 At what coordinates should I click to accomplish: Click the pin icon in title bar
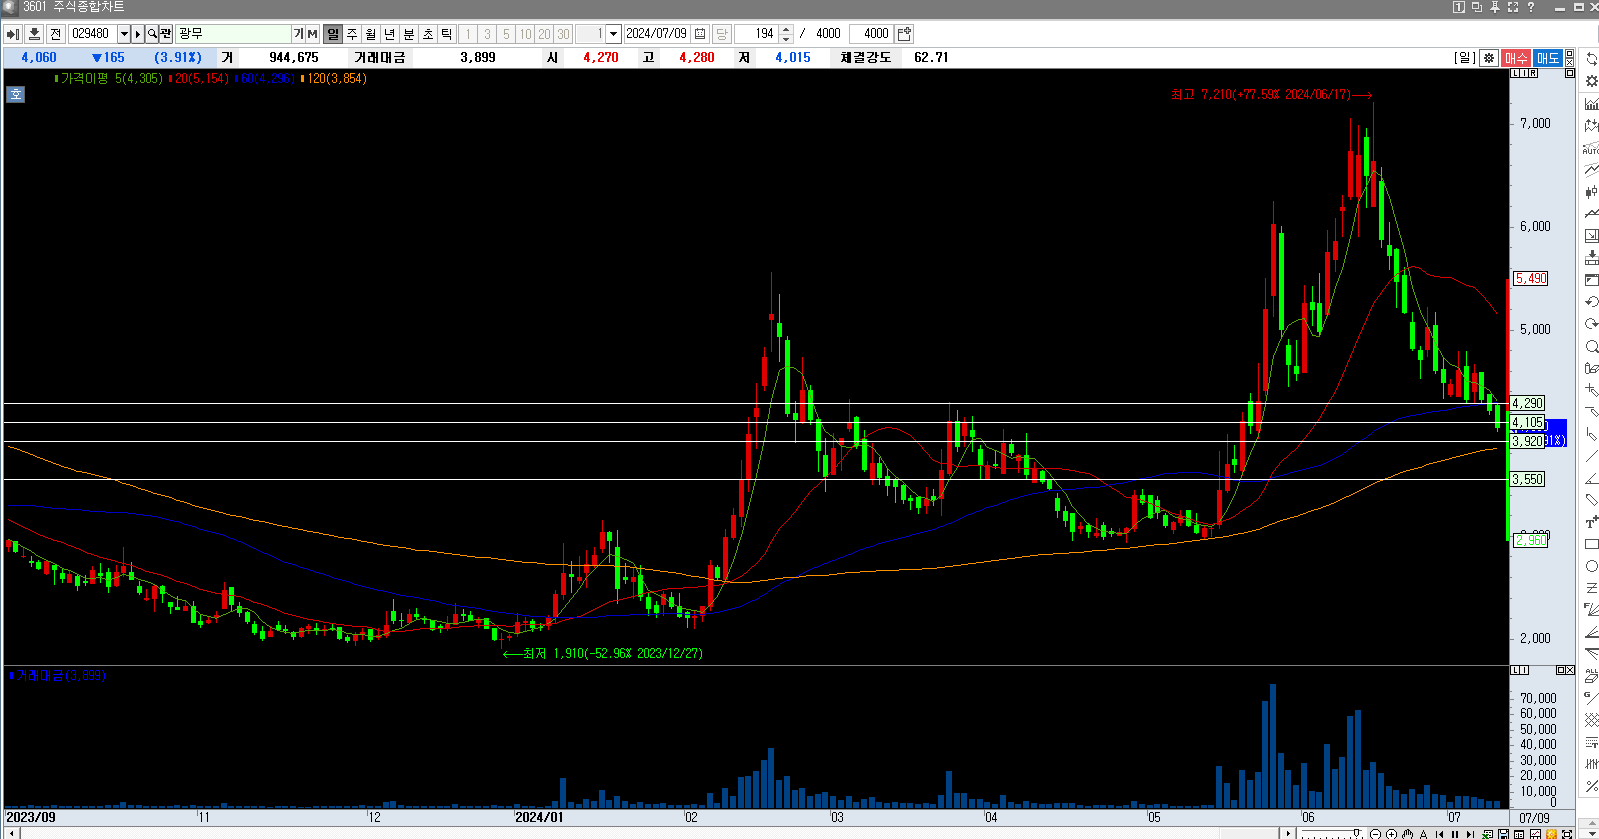(x=1495, y=7)
